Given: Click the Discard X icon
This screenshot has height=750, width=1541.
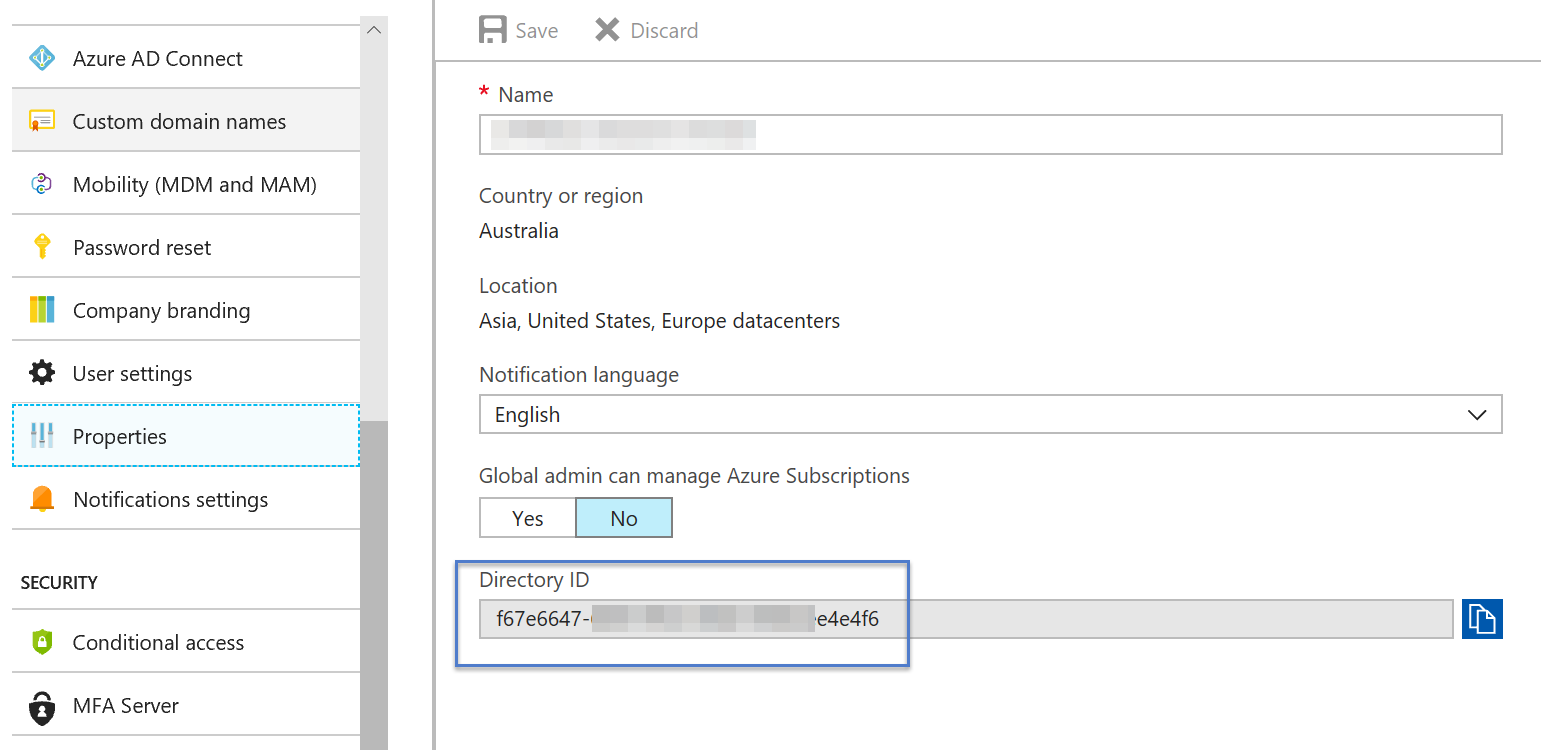Looking at the screenshot, I should coord(607,30).
